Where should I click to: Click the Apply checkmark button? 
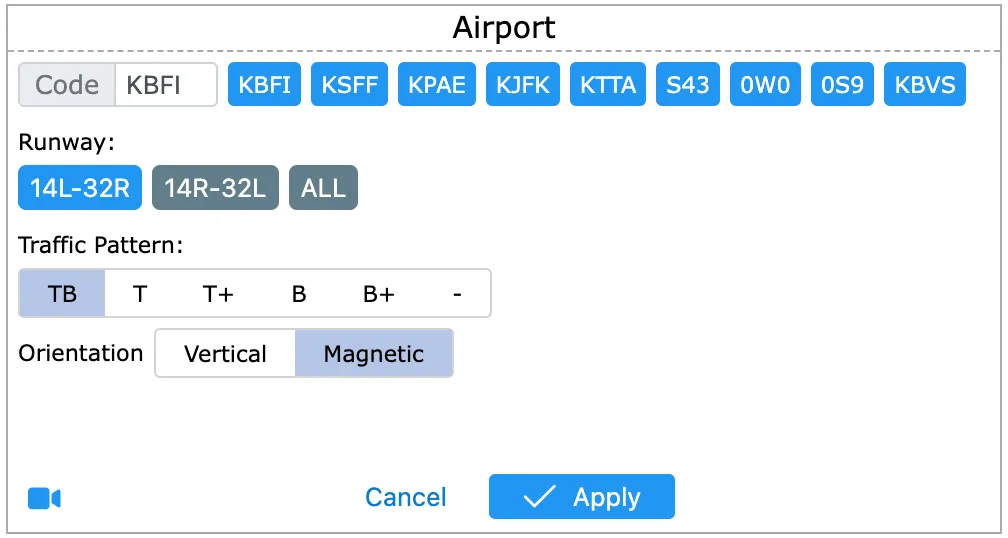coord(581,497)
